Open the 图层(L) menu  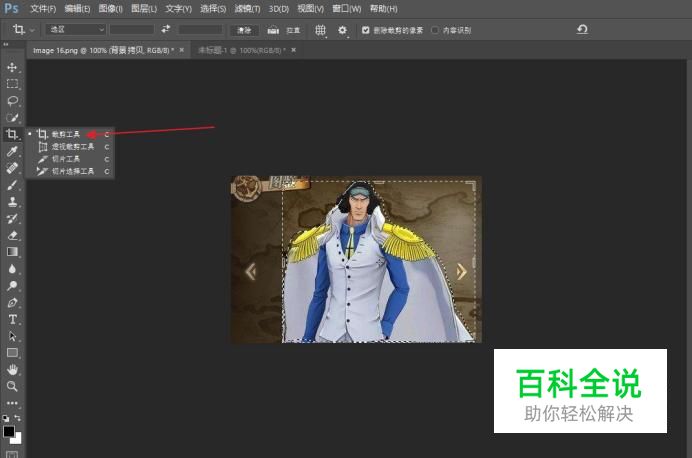pyautogui.click(x=144, y=8)
